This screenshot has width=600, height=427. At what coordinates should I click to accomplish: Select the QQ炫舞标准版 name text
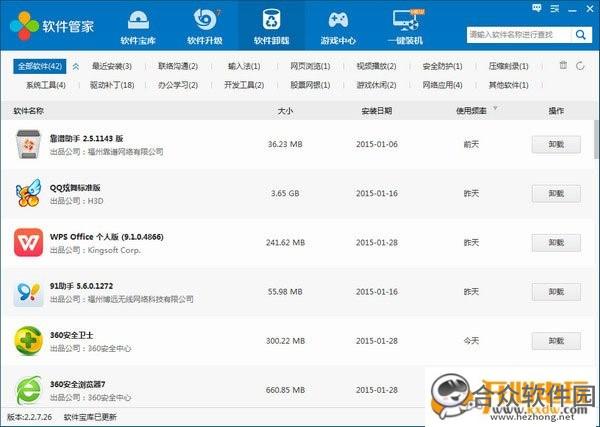tap(75, 187)
